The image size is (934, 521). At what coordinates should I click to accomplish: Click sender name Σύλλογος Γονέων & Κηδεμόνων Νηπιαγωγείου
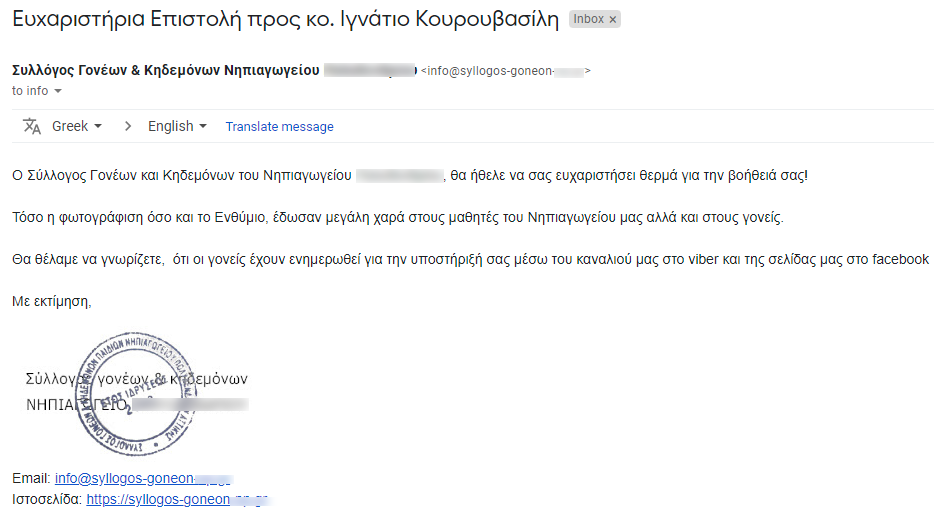[166, 71]
